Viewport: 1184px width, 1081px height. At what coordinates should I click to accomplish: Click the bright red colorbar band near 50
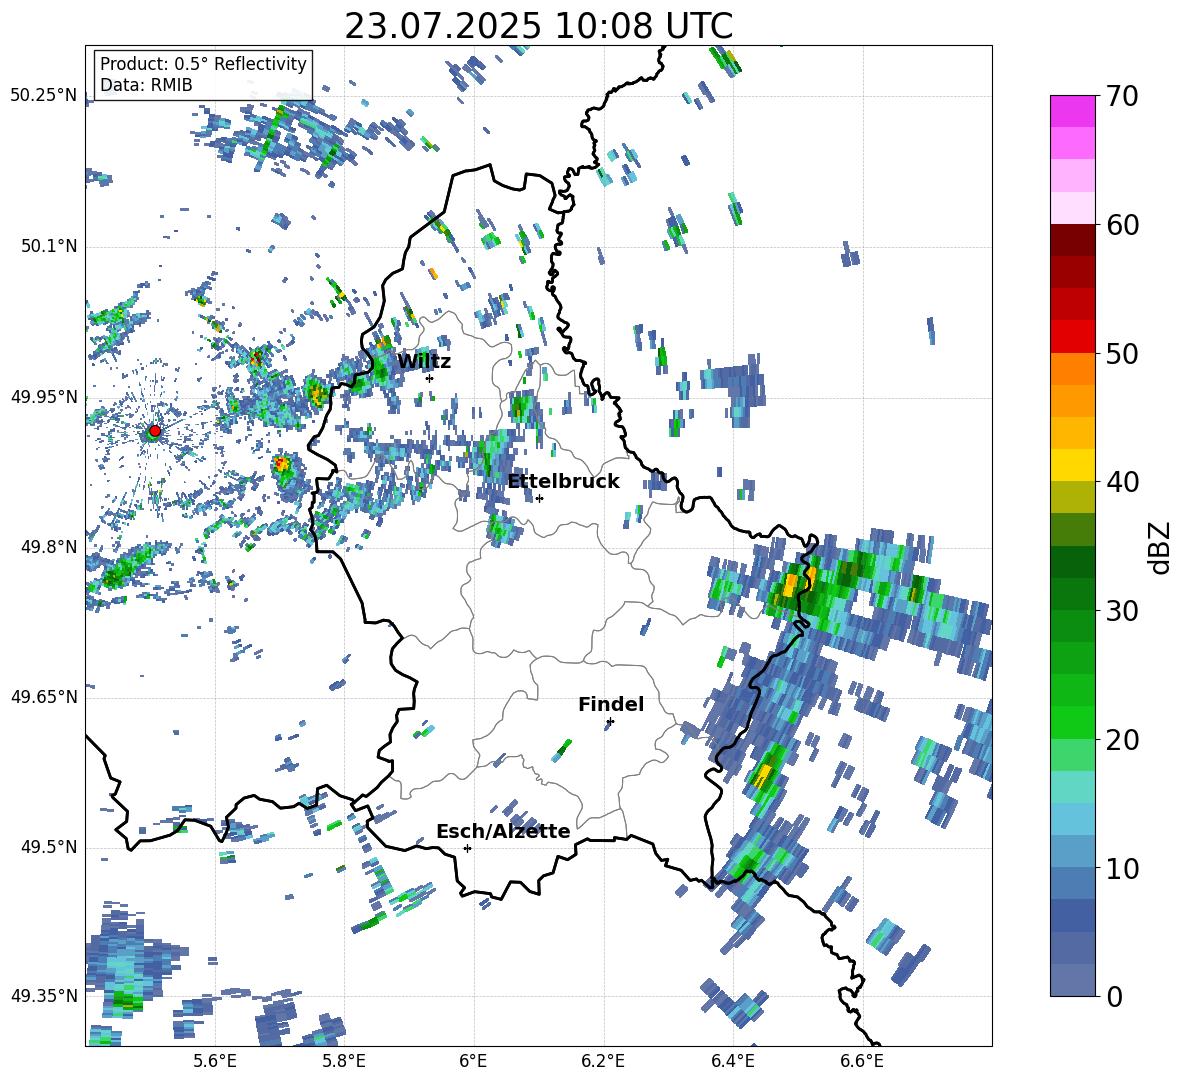[1072, 337]
